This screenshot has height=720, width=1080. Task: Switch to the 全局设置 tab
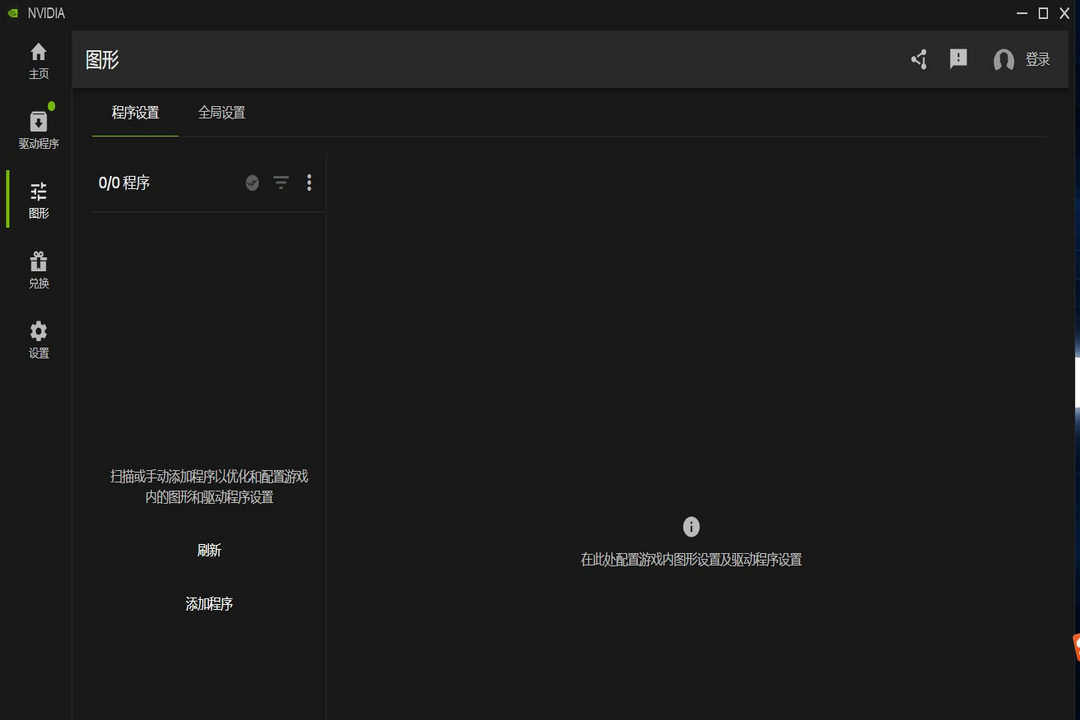coord(221,113)
